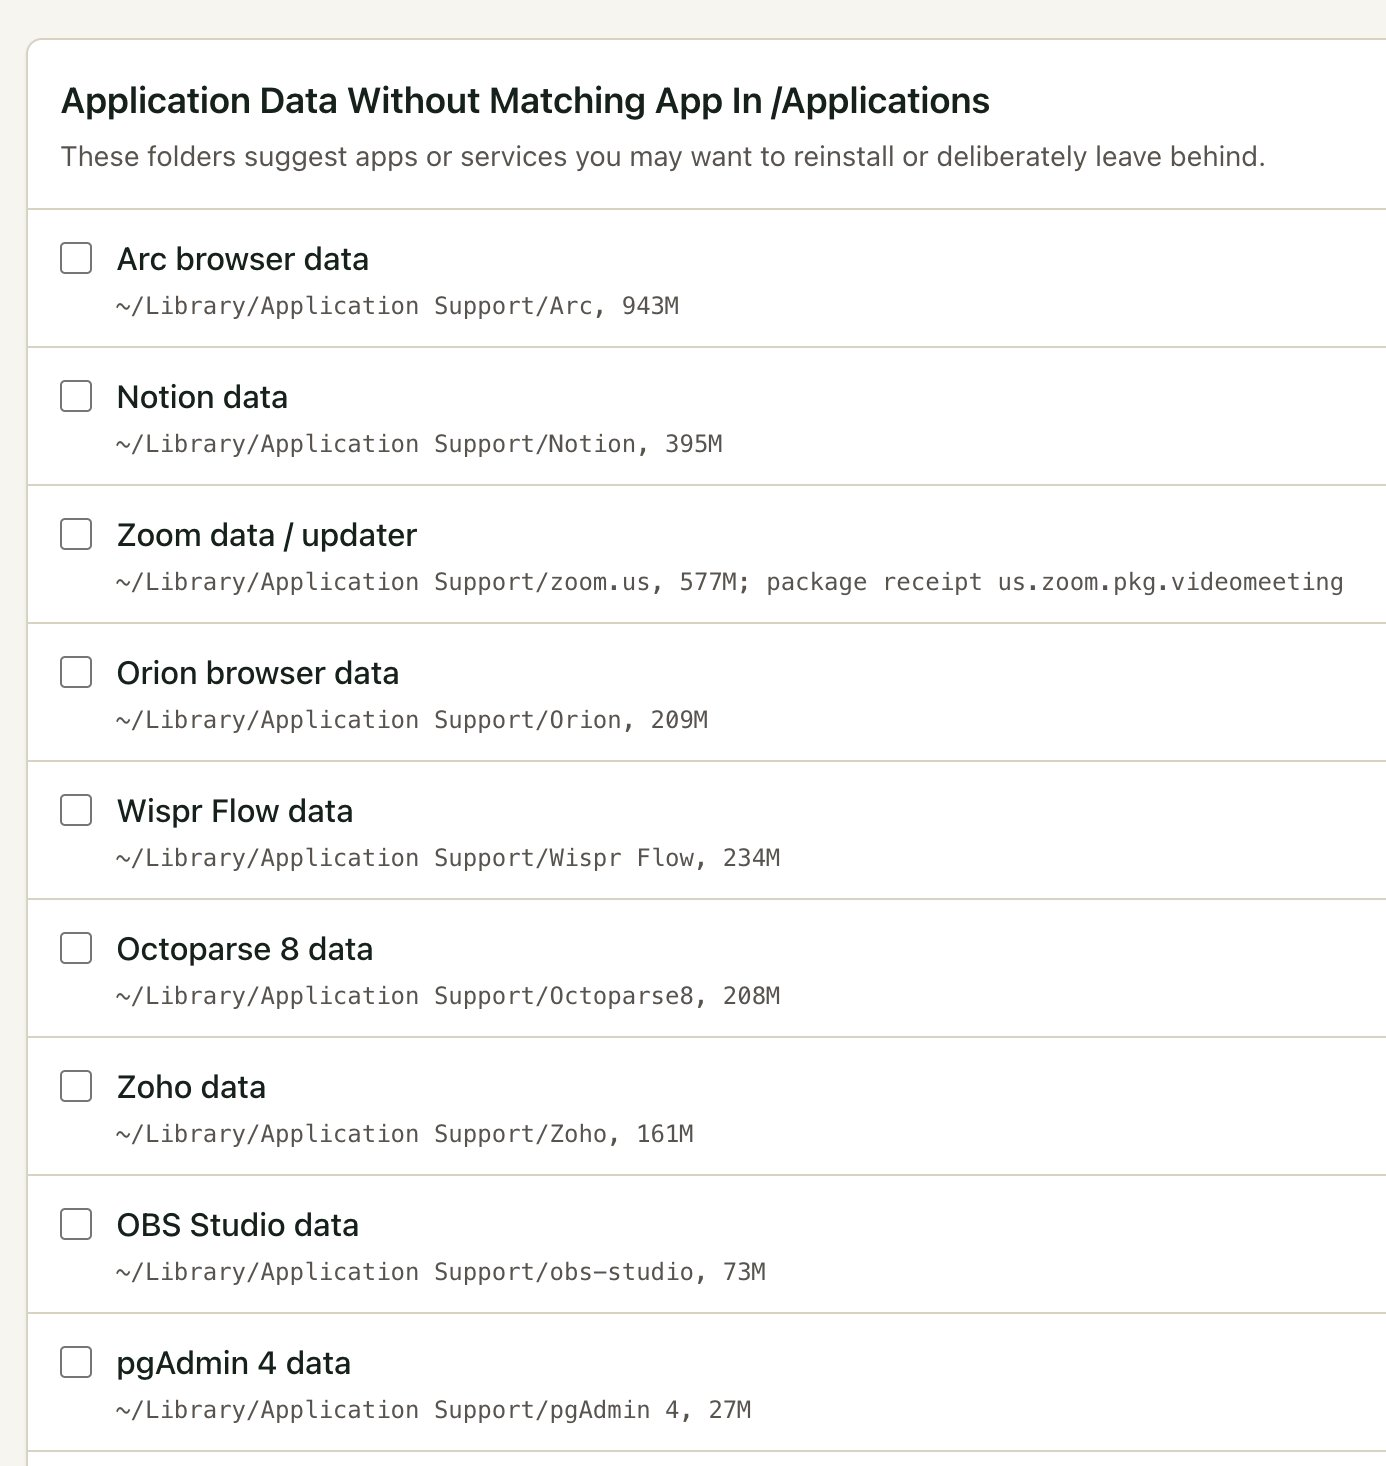This screenshot has width=1386, height=1466.
Task: Click the 'Orion browser data' label
Action: (x=258, y=673)
